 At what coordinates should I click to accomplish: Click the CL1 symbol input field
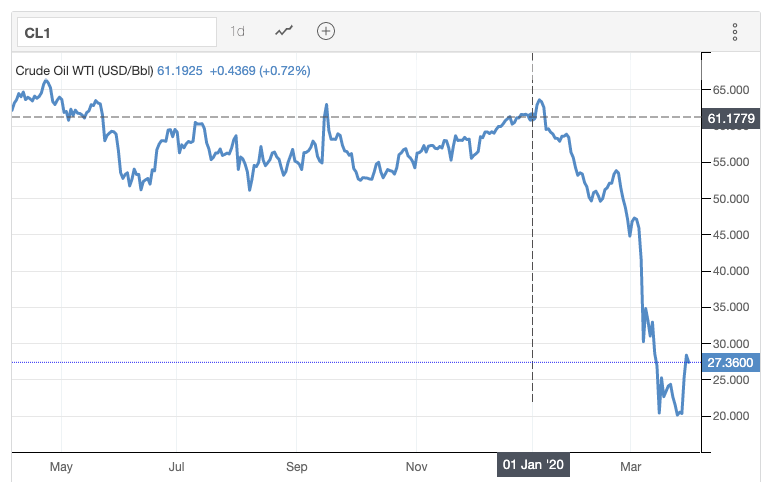click(x=117, y=32)
